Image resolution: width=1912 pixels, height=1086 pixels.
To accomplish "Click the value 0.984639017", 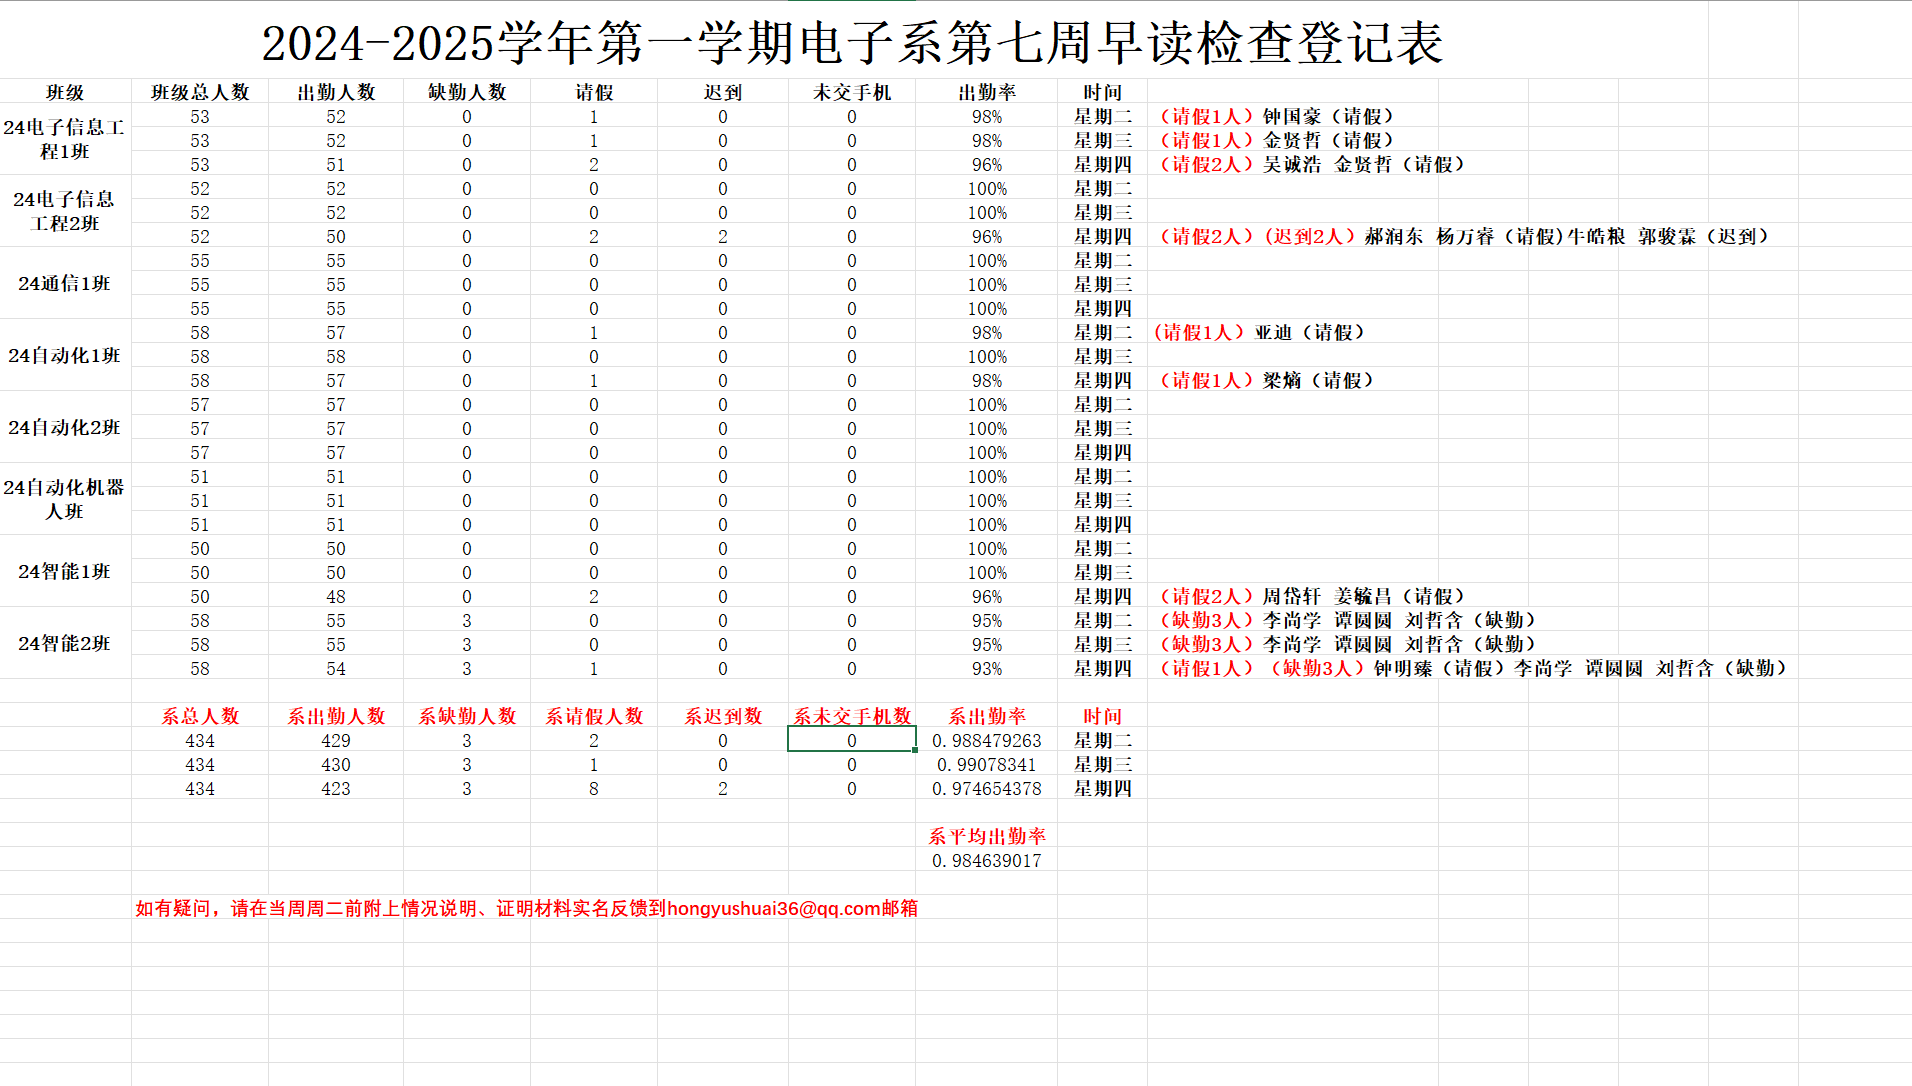I will tap(987, 861).
